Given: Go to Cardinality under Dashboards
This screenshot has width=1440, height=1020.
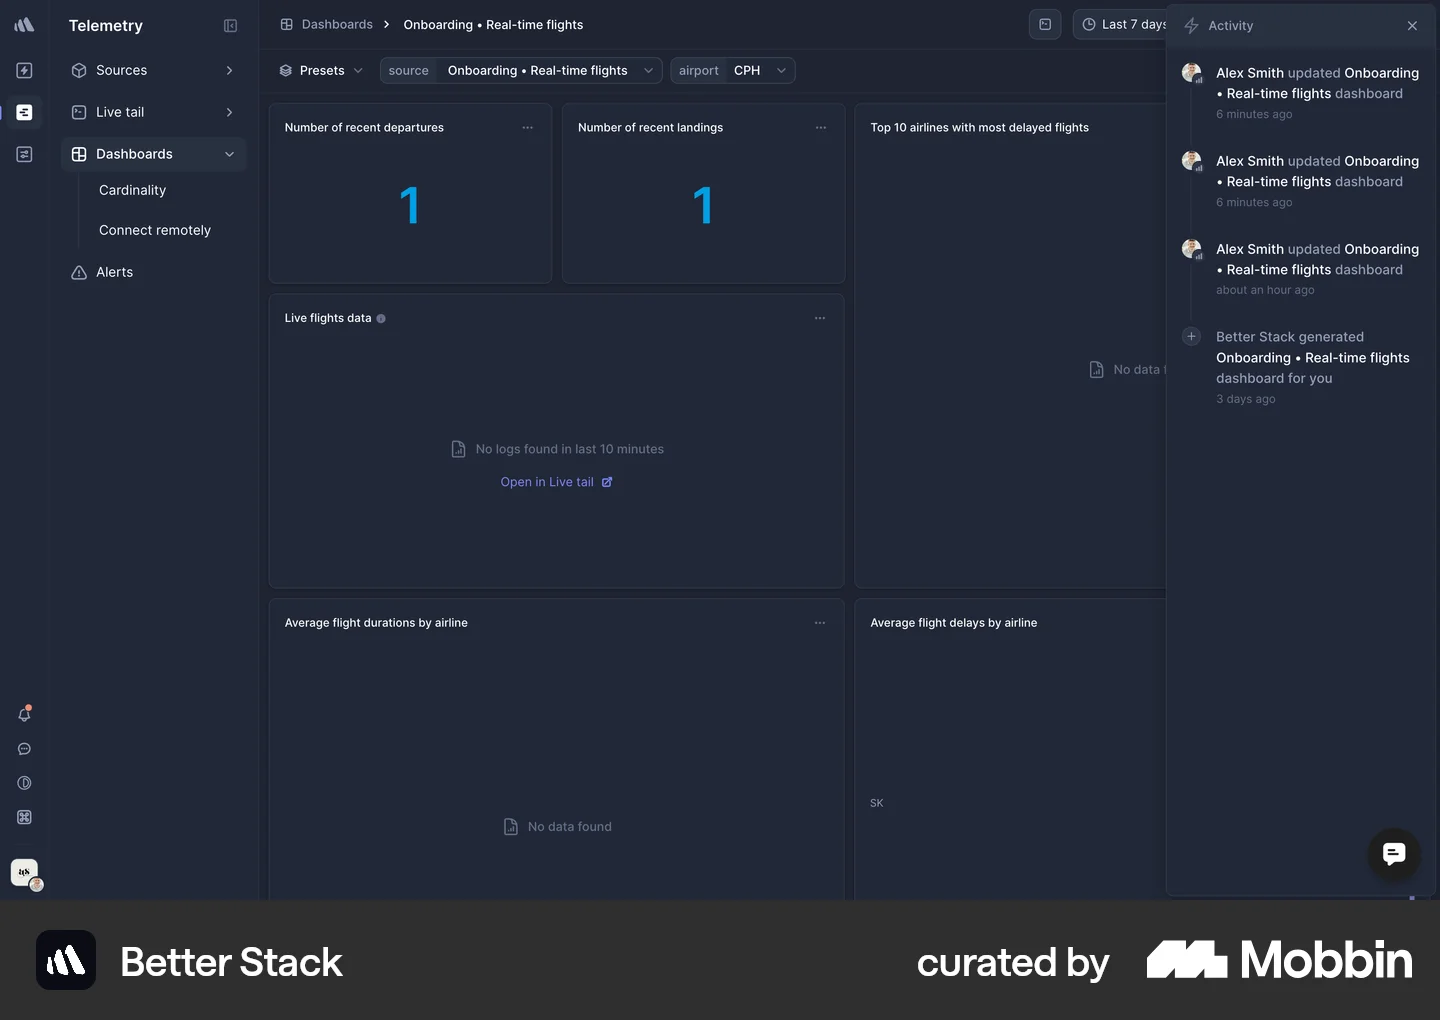Looking at the screenshot, I should point(132,190).
